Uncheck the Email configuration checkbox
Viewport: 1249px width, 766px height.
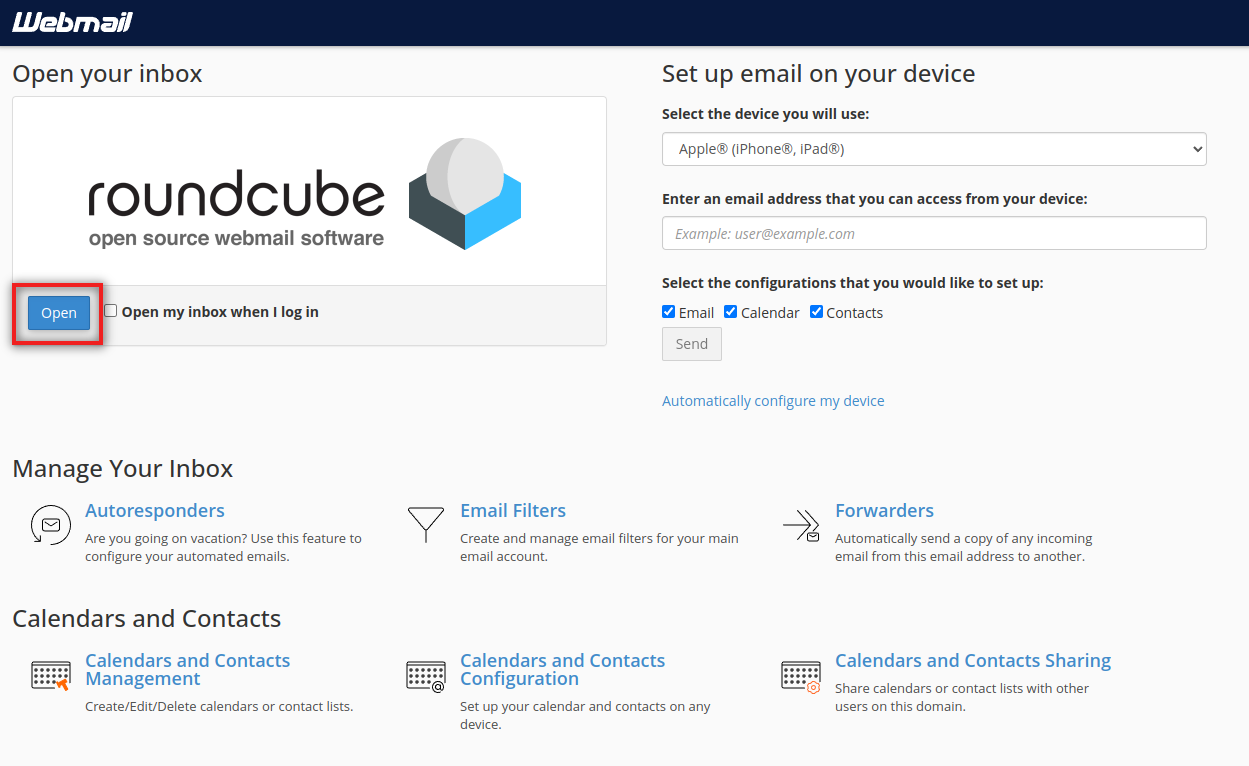669,312
